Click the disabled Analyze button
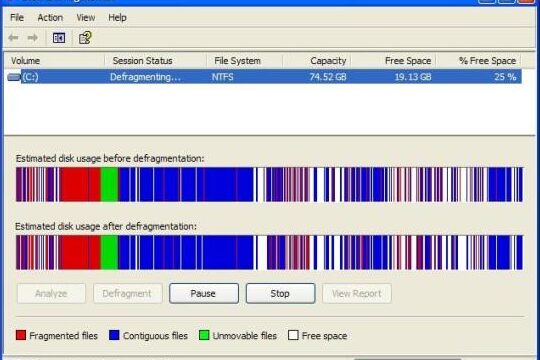Screen dimensions: 540x360 point(51,294)
